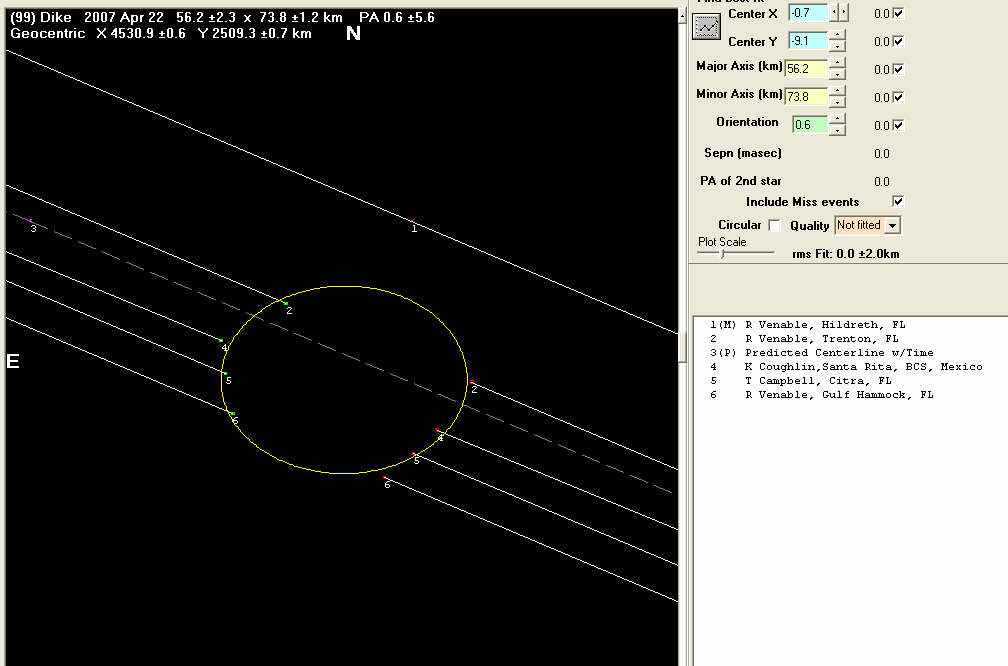This screenshot has width=1008, height=666.
Task: Toggle the Orientation fit checkbox
Action: 899,125
